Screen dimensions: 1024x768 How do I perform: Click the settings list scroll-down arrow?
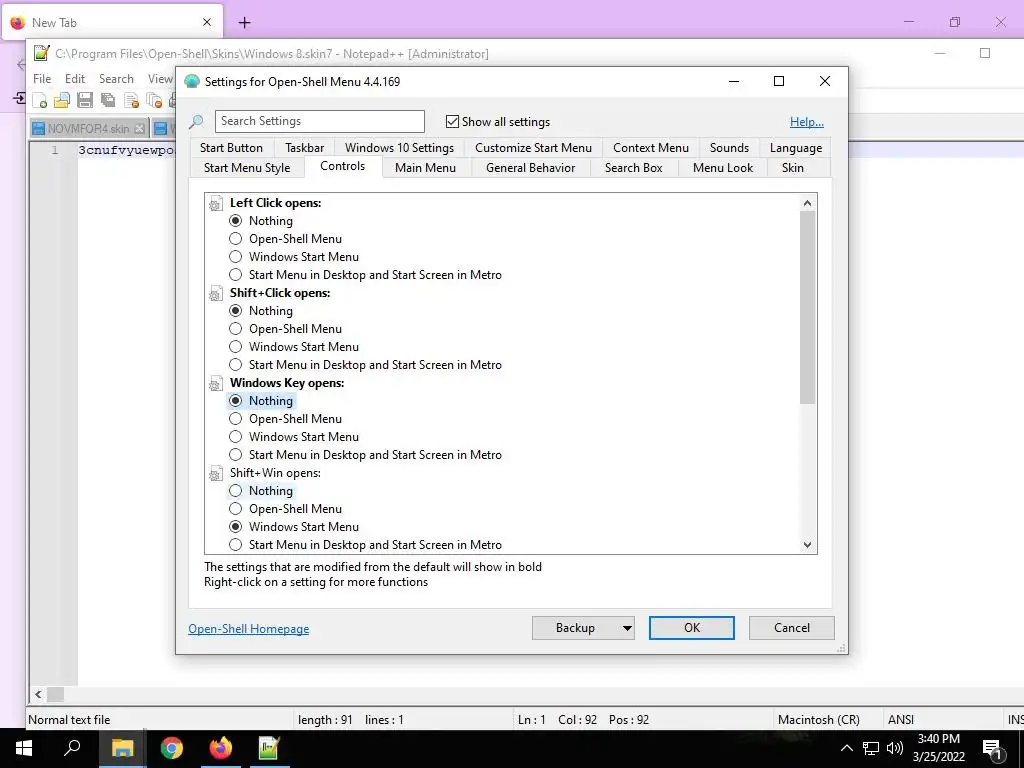(808, 545)
